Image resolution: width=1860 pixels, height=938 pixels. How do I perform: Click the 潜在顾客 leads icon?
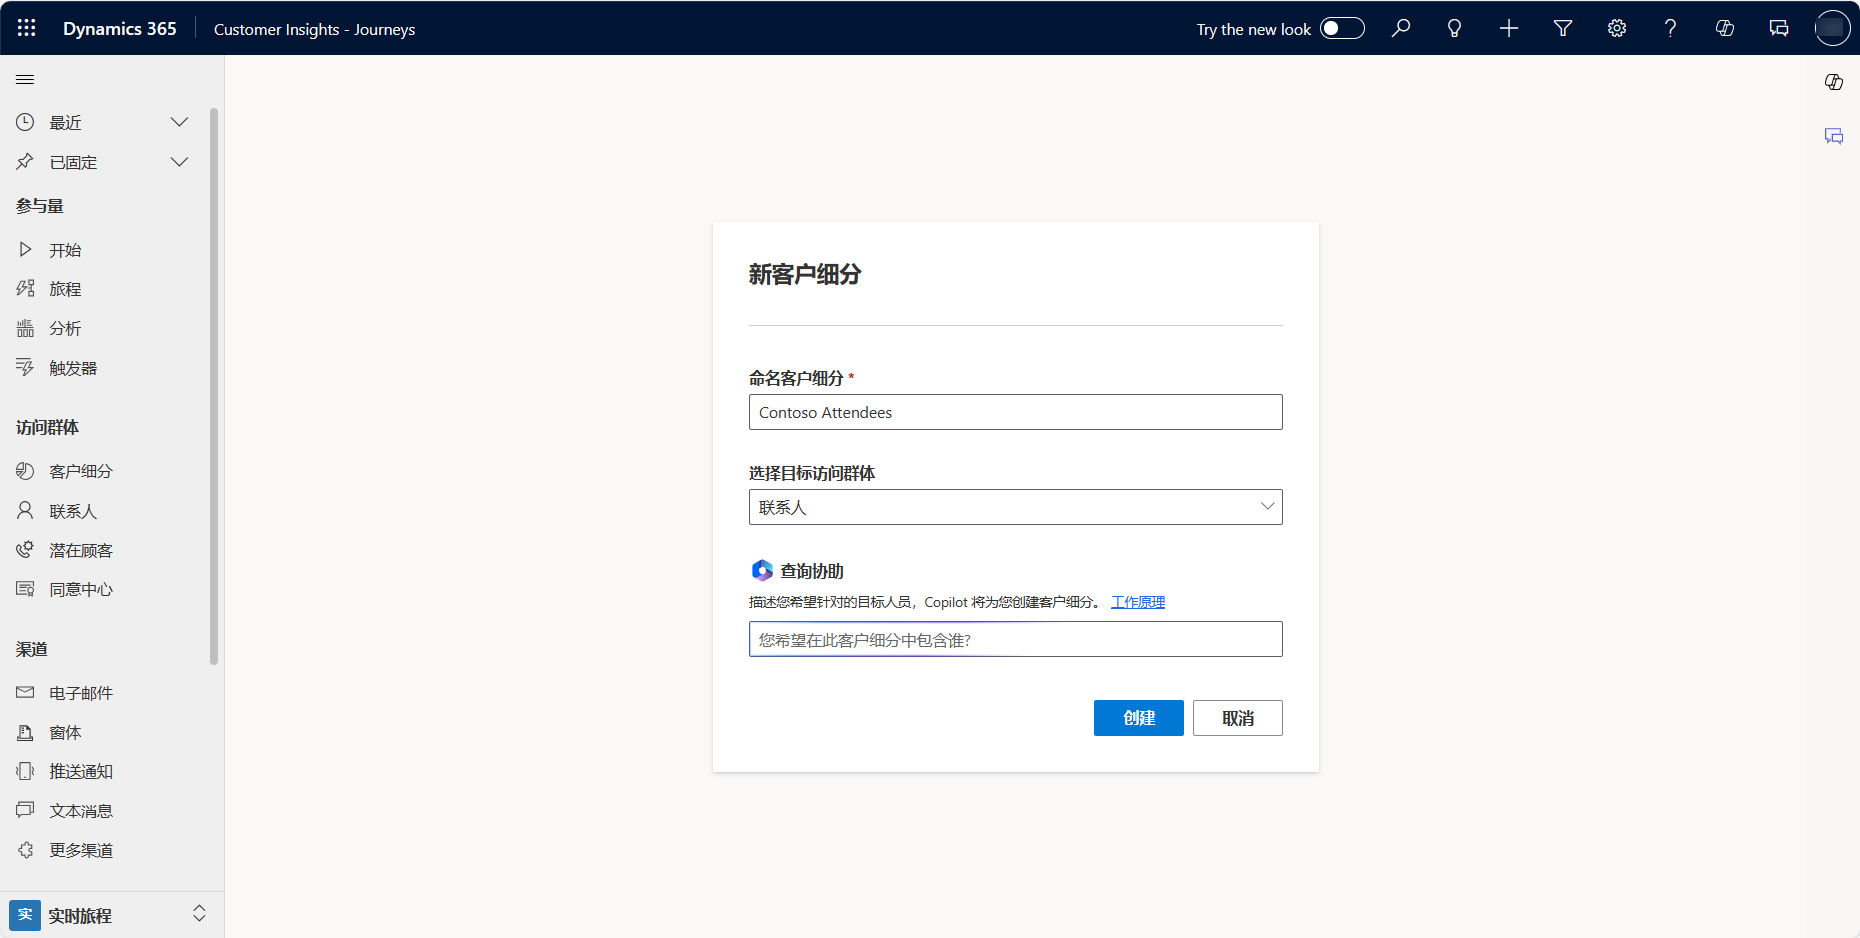25,550
